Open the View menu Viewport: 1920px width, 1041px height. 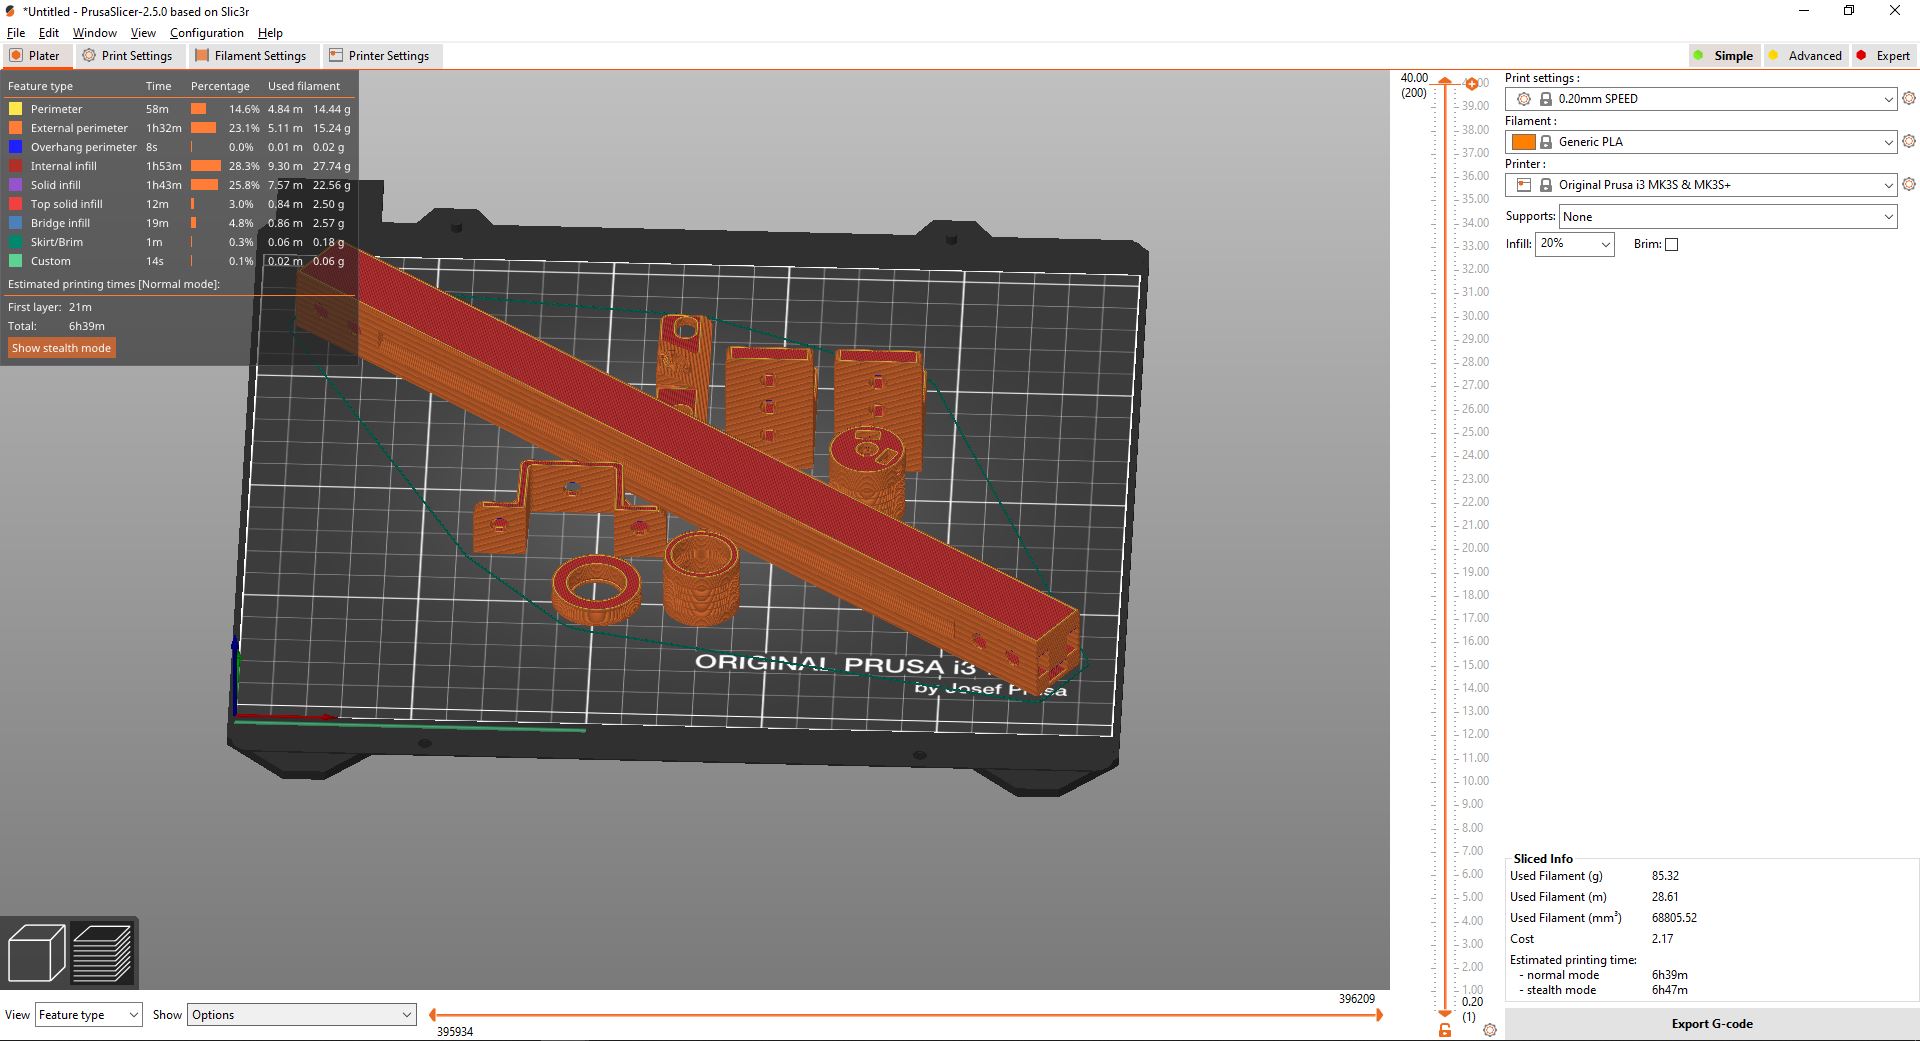[x=143, y=33]
